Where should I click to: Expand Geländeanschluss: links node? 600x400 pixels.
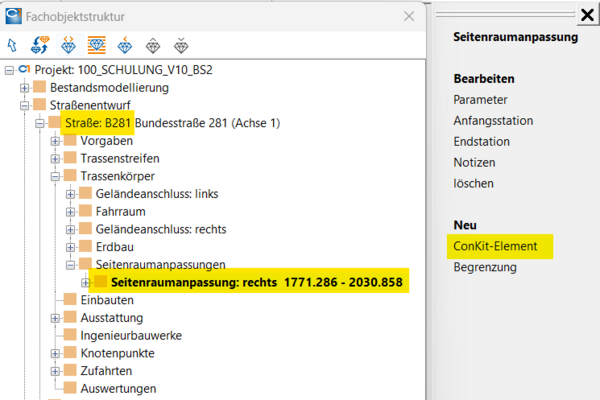tap(70, 194)
